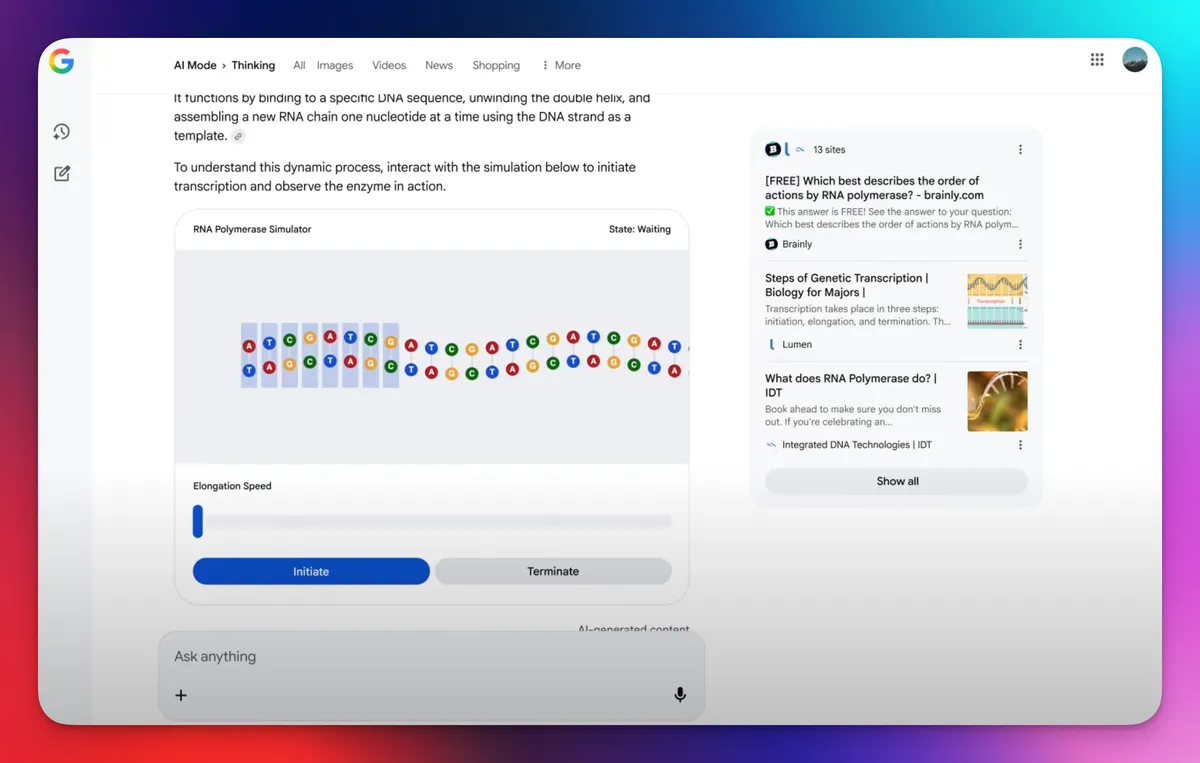Click the Elongation Speed slider handle
The width and height of the screenshot is (1200, 763).
(x=198, y=521)
